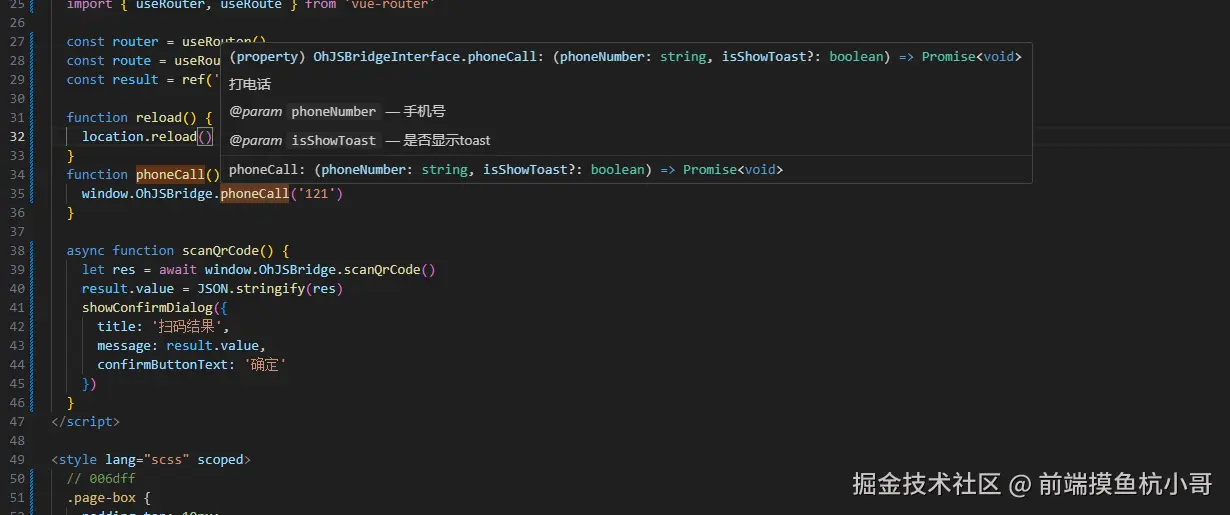Click 'const result' declaration on line 29
Image resolution: width=1230 pixels, height=515 pixels.
[x=113, y=79]
